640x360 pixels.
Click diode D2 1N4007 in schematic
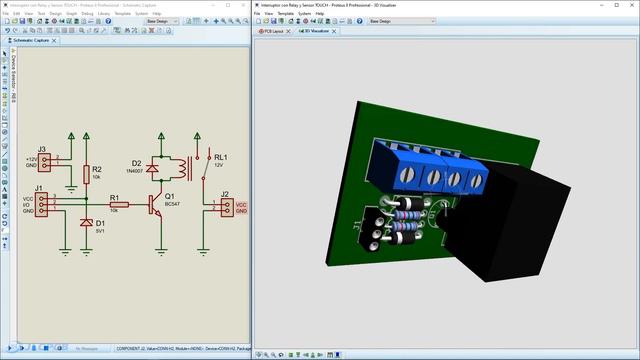click(x=153, y=168)
